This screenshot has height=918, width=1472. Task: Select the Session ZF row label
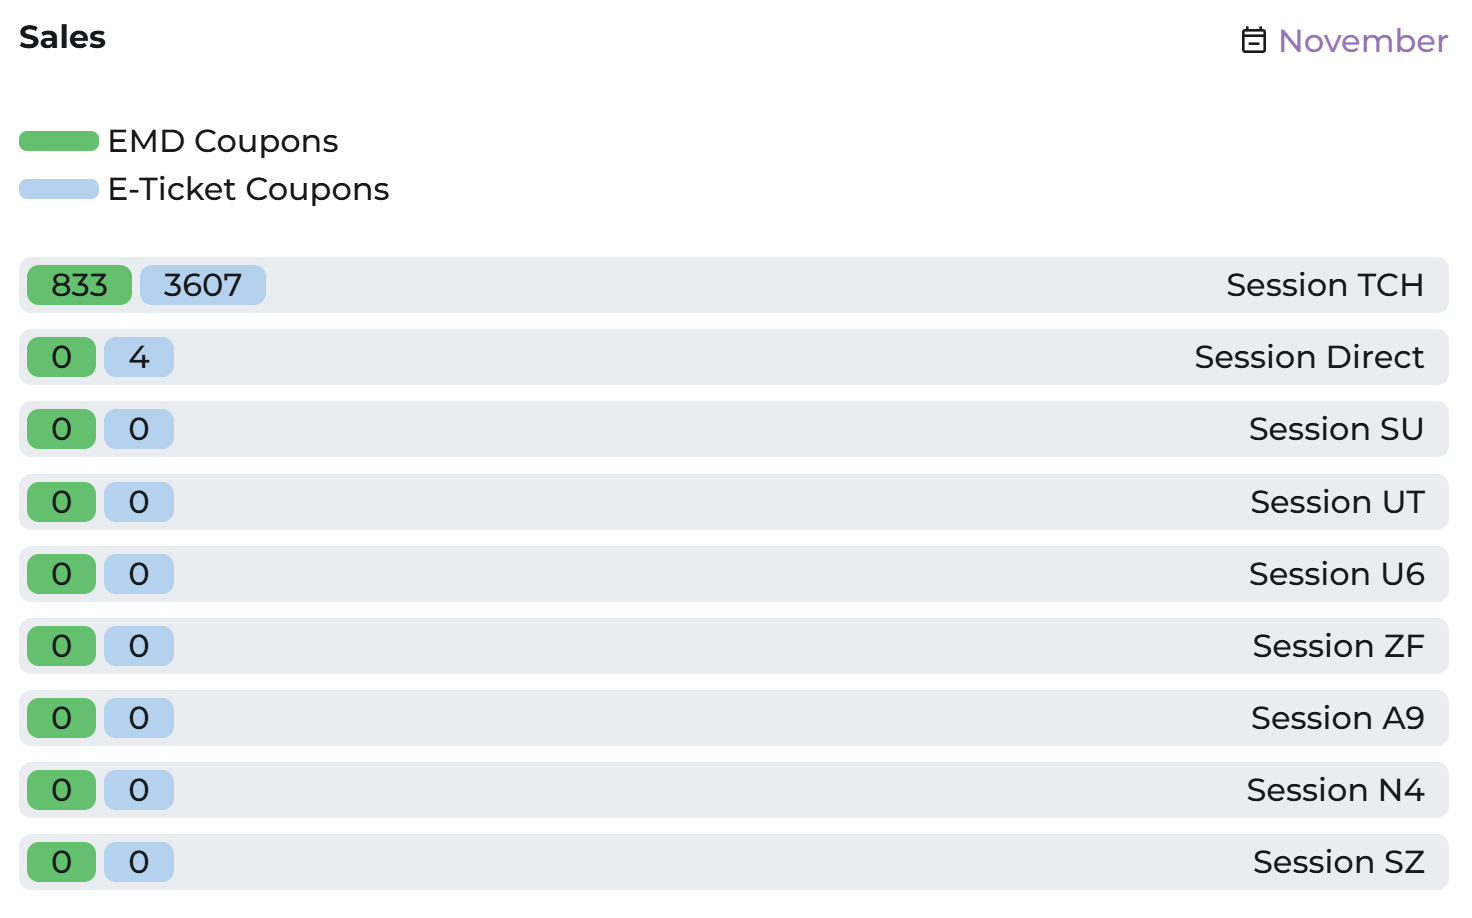[x=1337, y=646]
